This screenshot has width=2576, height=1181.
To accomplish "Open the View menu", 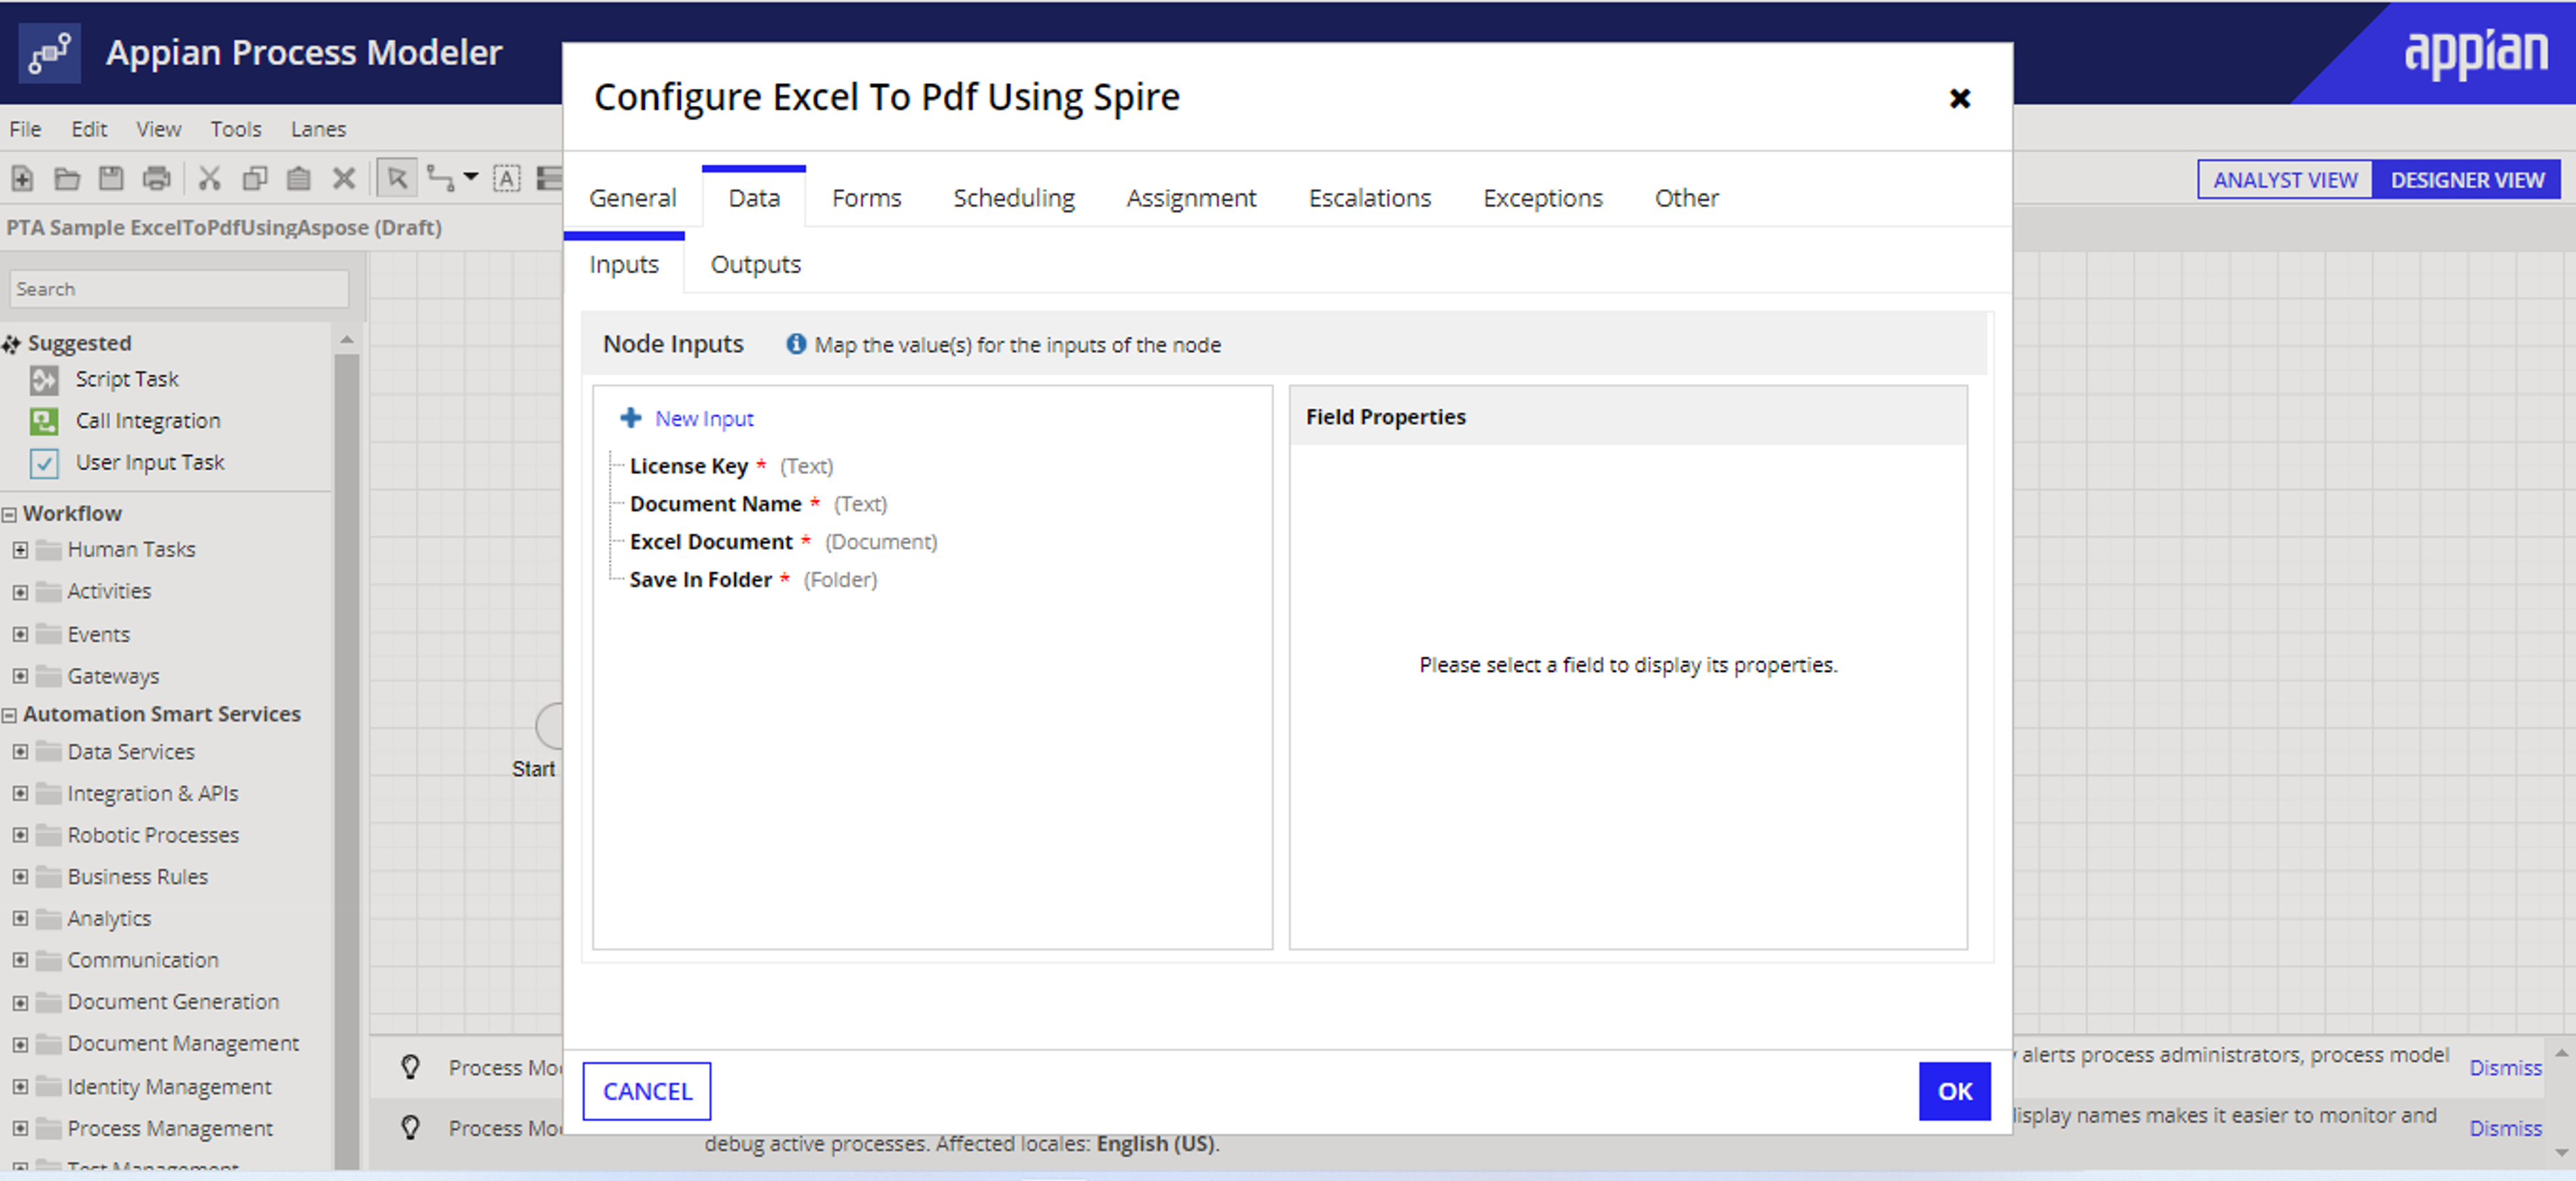I will 159,129.
